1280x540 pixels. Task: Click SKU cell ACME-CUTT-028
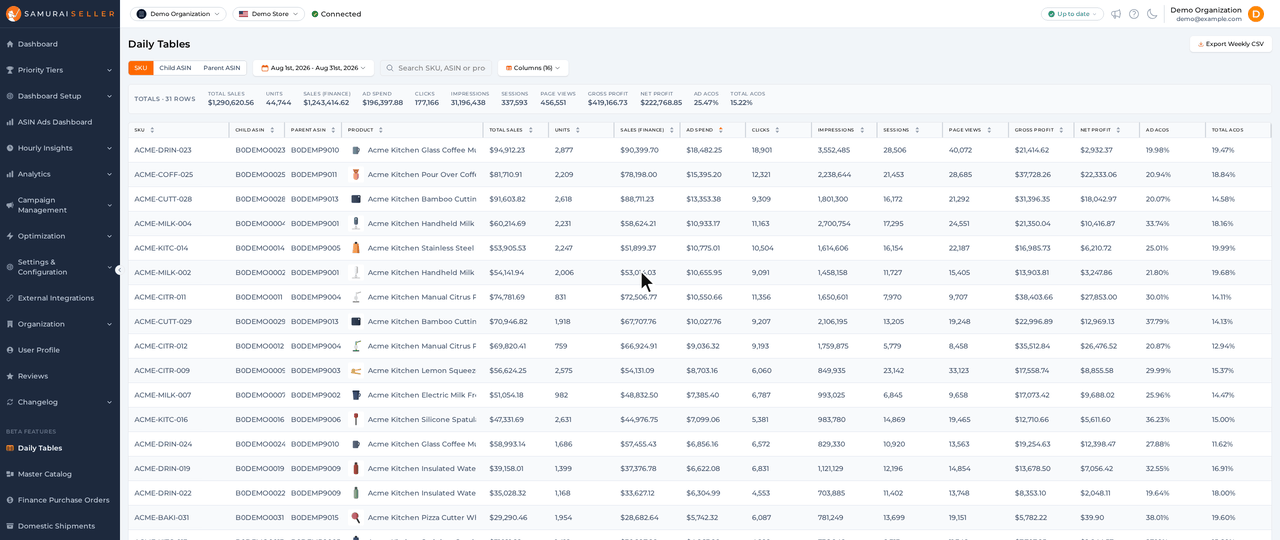[163, 199]
